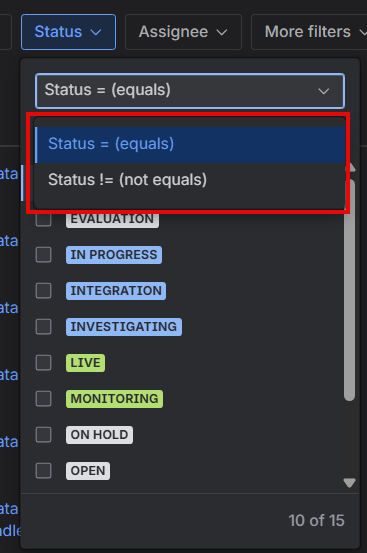
Task: Choose 'Status != (not equals)' option
Action: point(190,180)
